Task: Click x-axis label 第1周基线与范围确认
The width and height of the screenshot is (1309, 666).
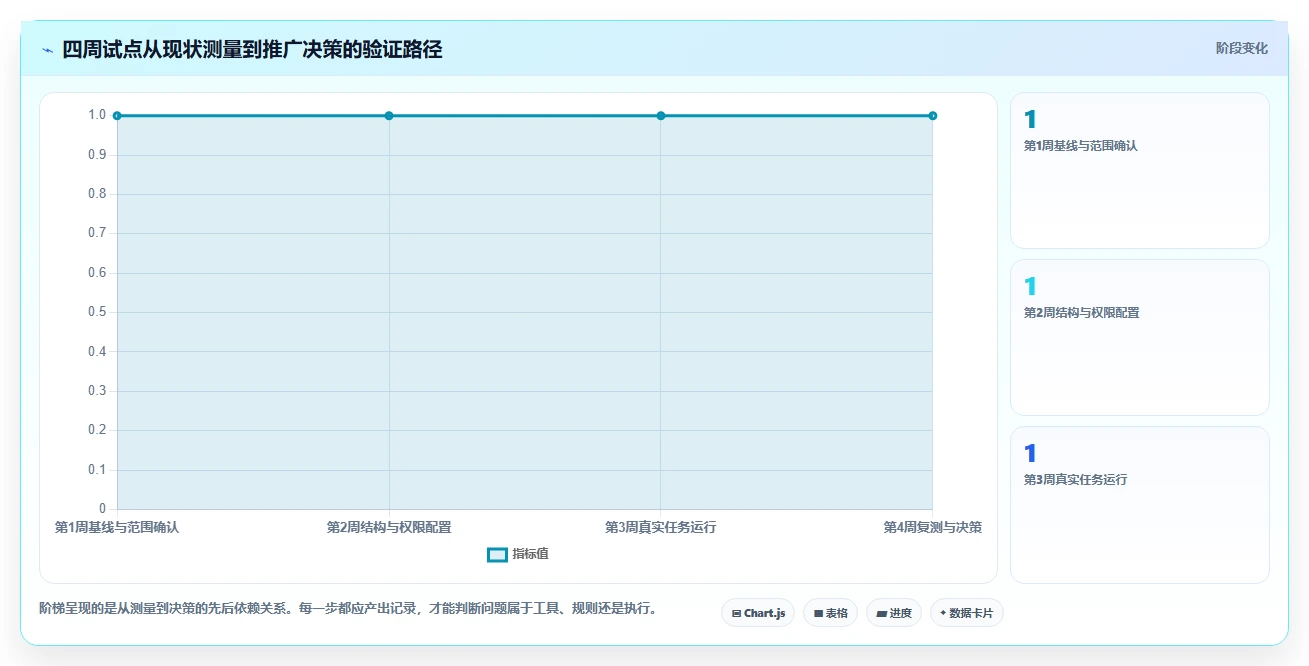Action: (x=117, y=527)
